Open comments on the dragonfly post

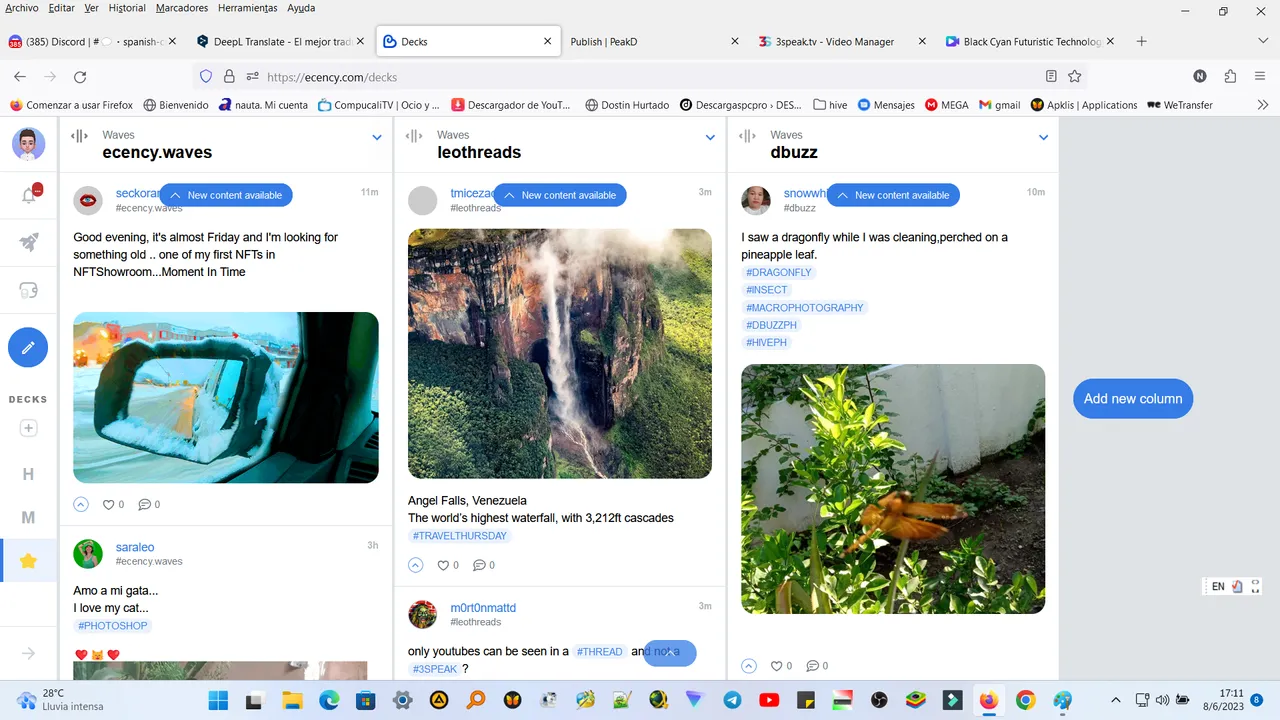tap(812, 666)
